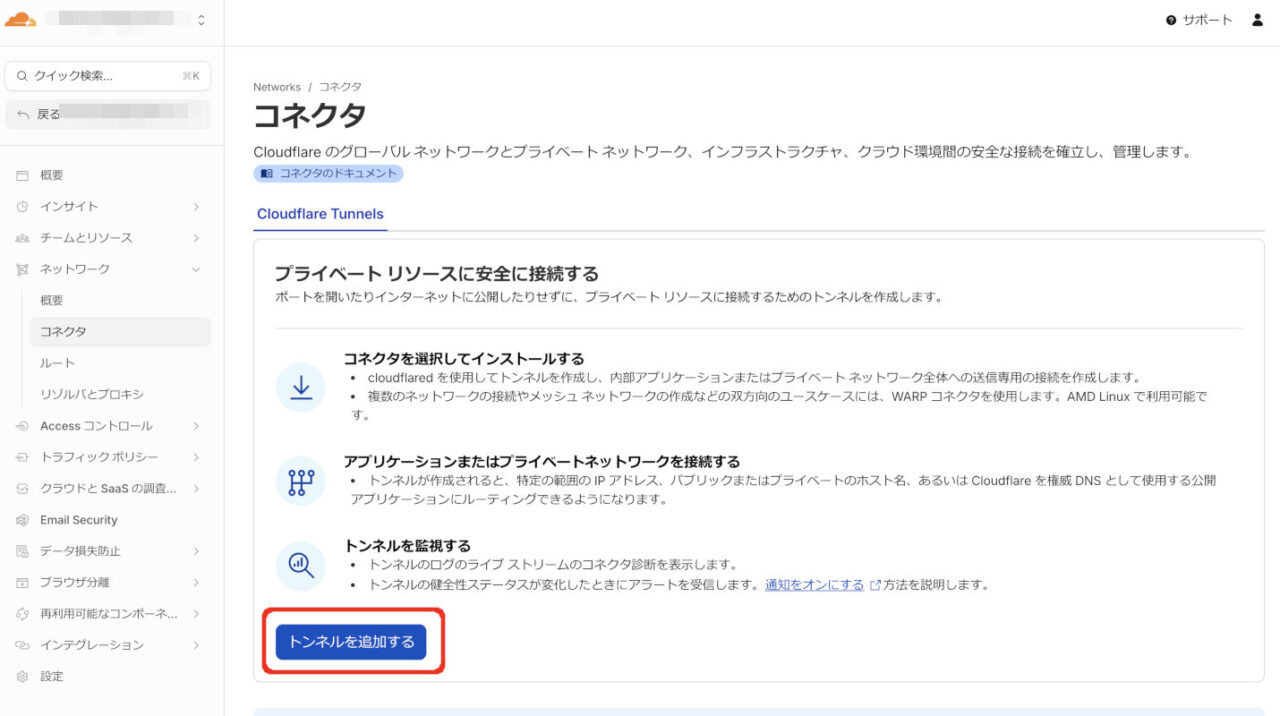Open the 通知をオンにする link
The image size is (1280, 716).
pyautogui.click(x=814, y=585)
